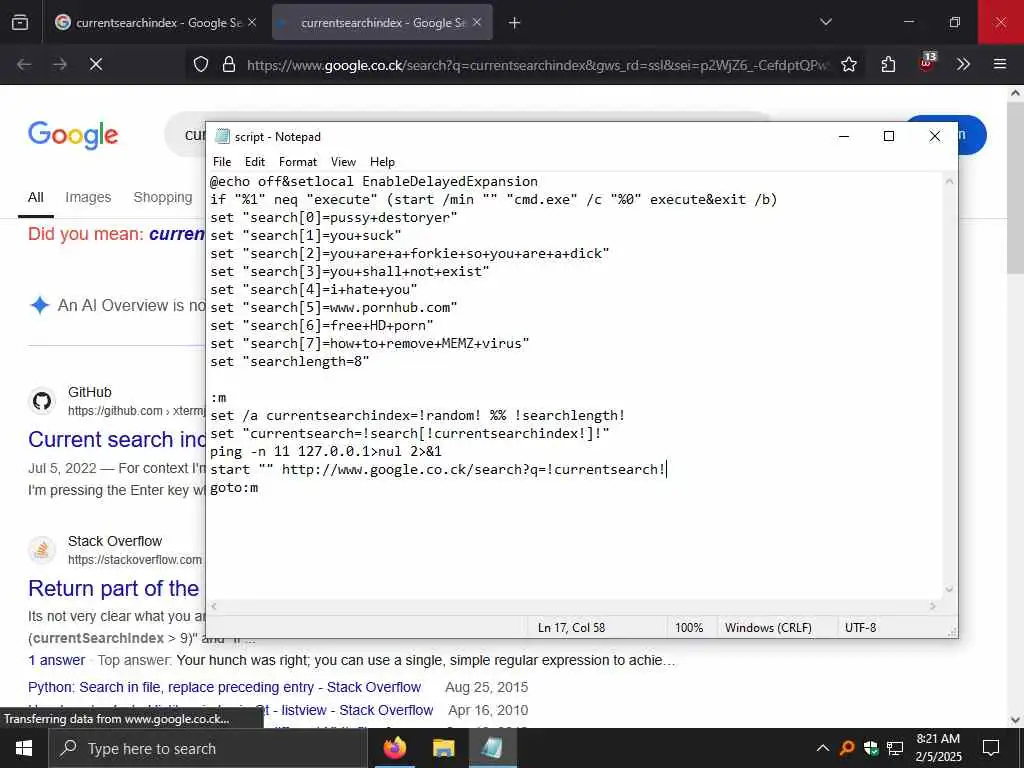This screenshot has height=768, width=1024.
Task: Click the tracking protection shield icon
Action: 201,64
